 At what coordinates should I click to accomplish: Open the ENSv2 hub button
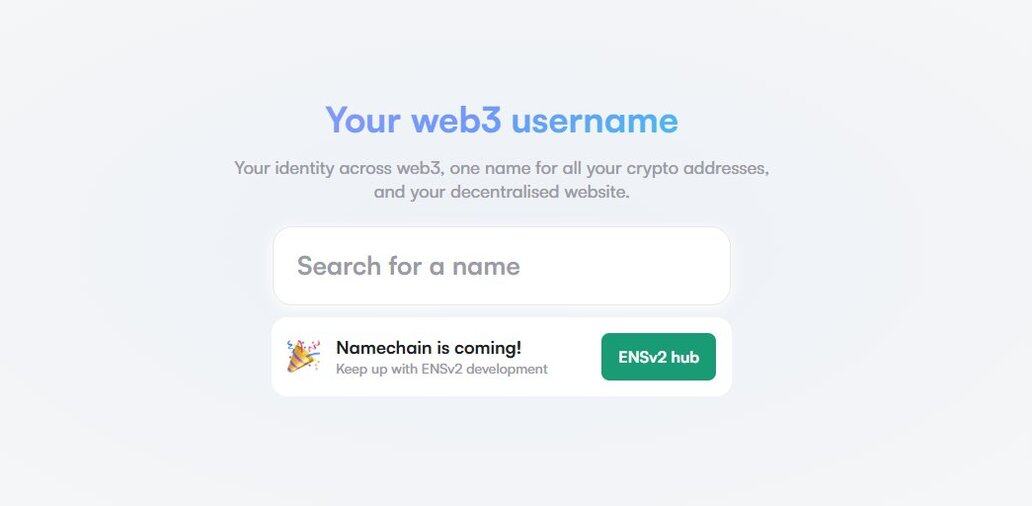tap(658, 357)
